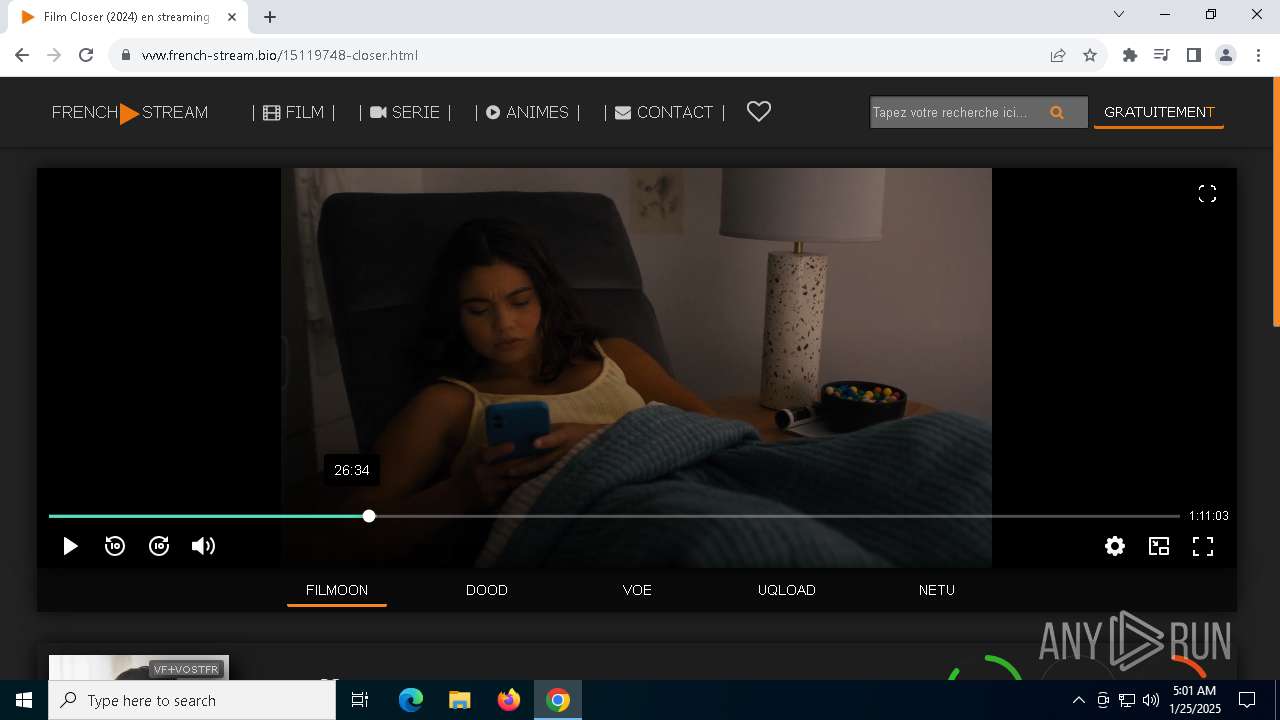Show hidden system tray icons
The image size is (1280, 720).
[x=1079, y=700]
